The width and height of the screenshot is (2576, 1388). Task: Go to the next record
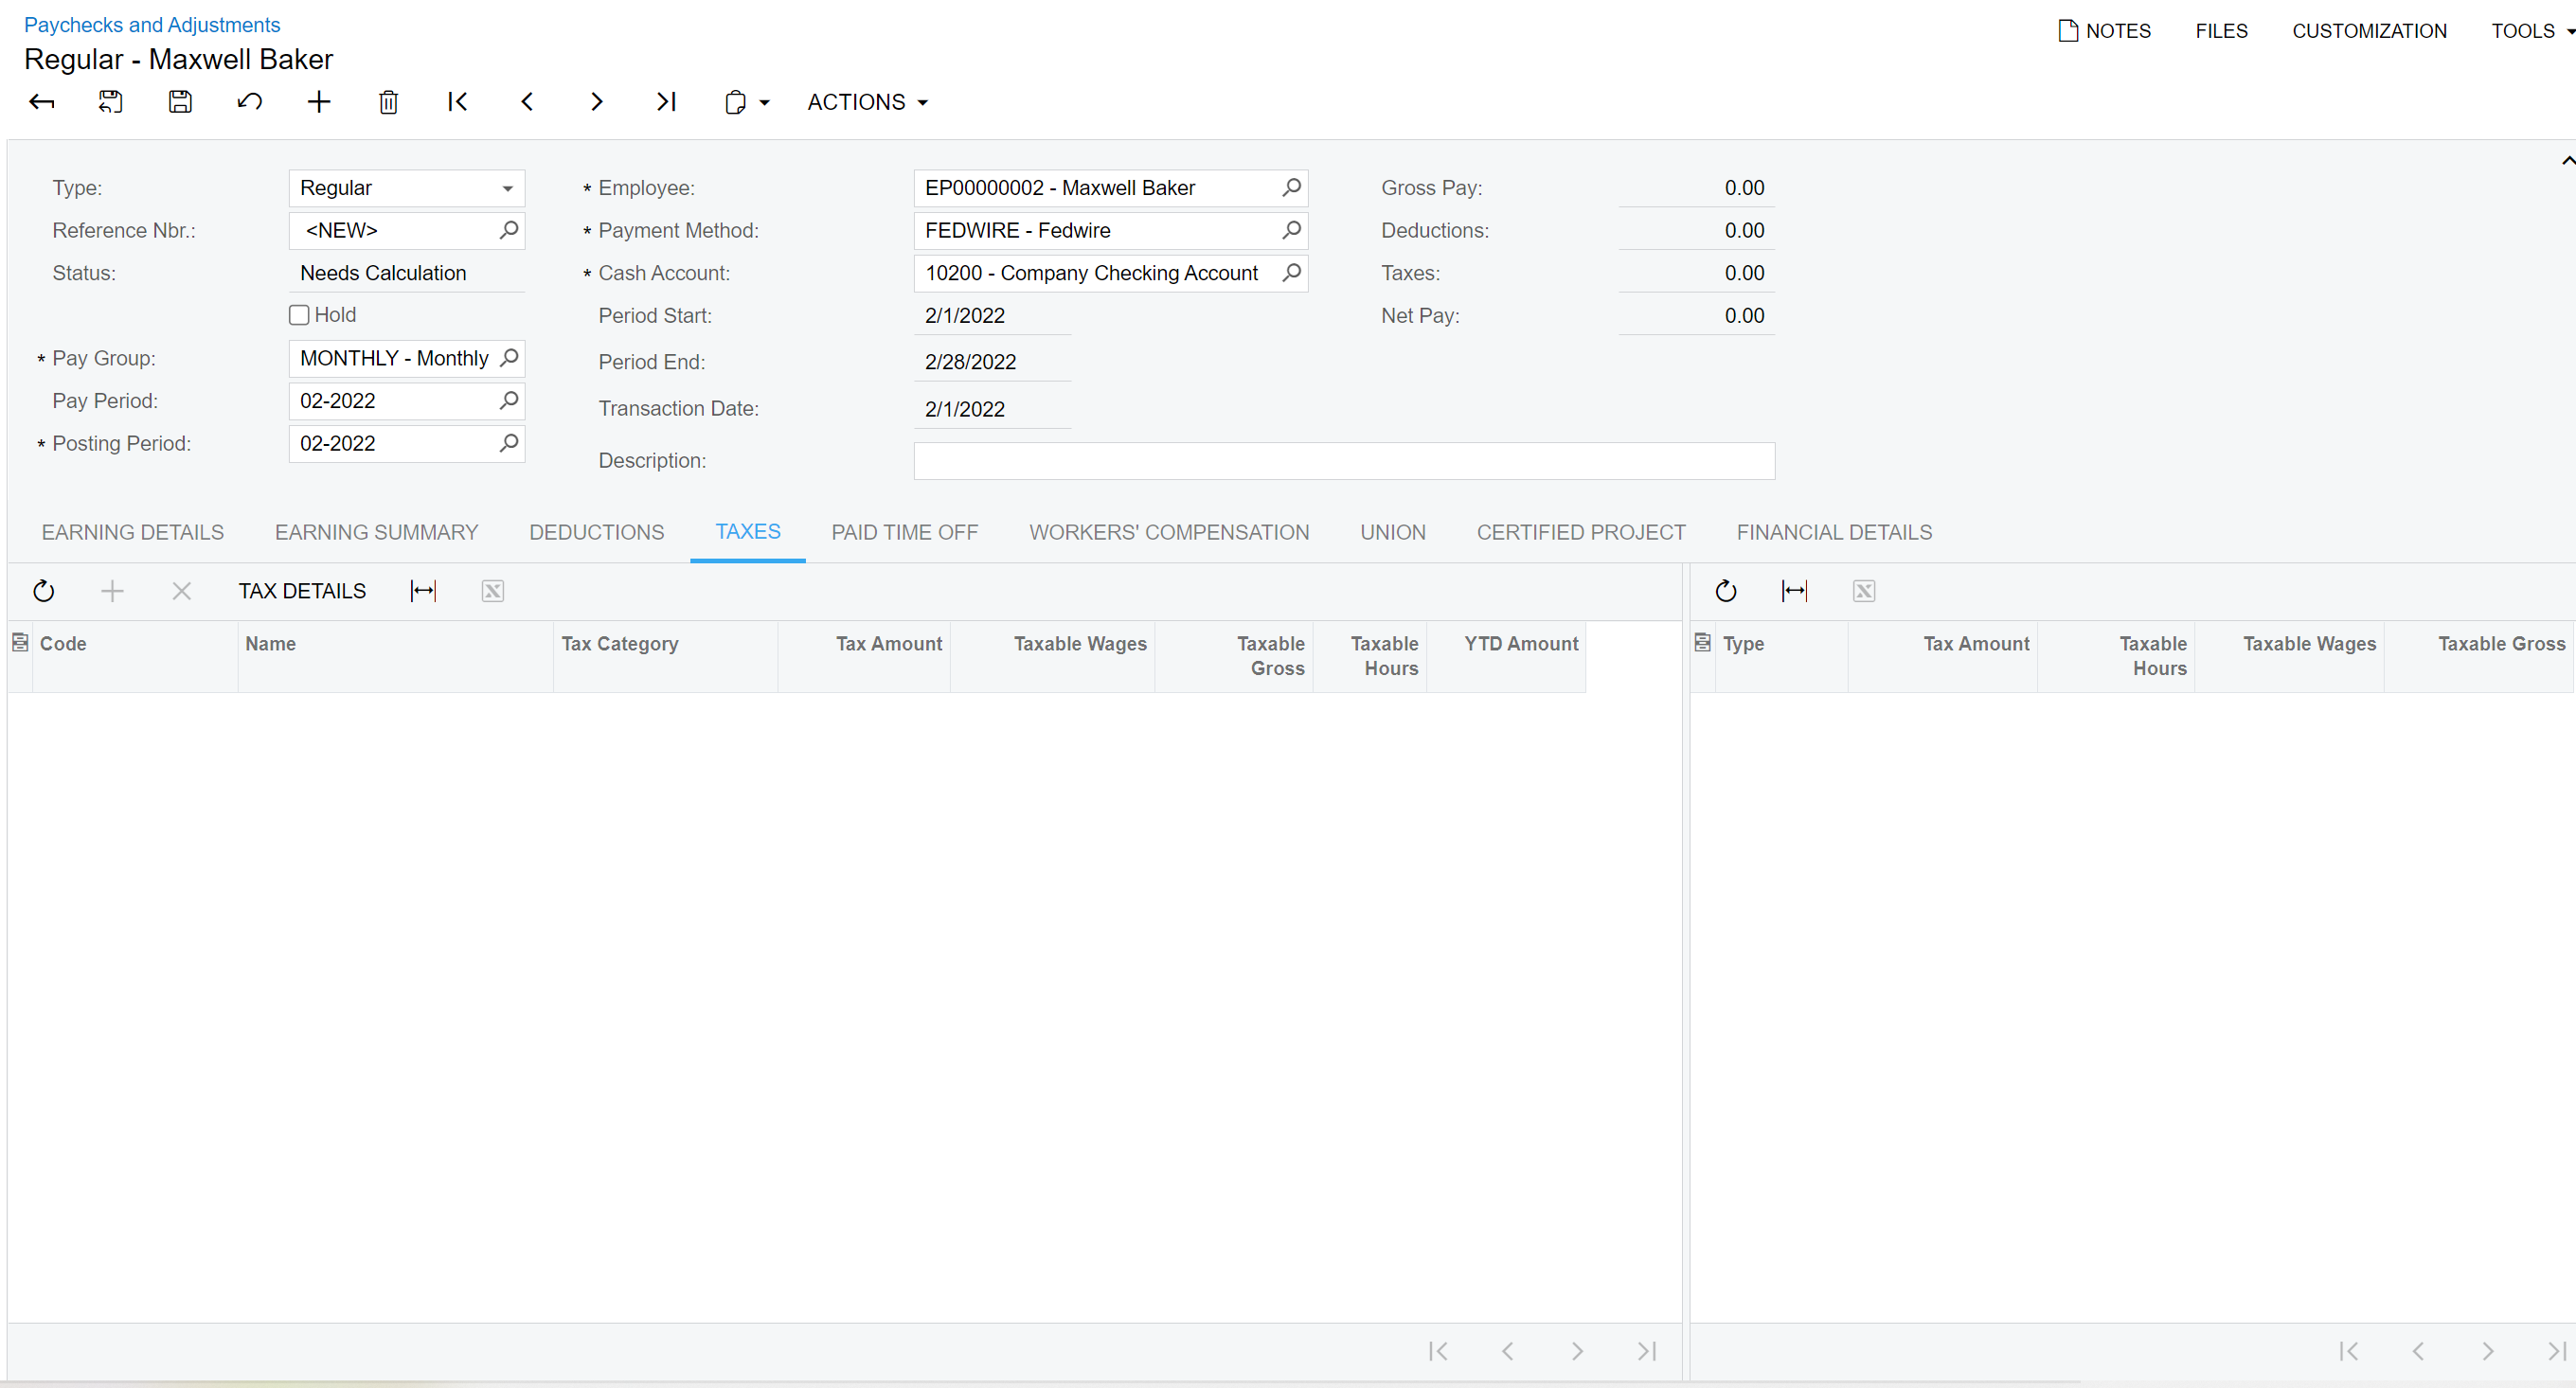[597, 102]
